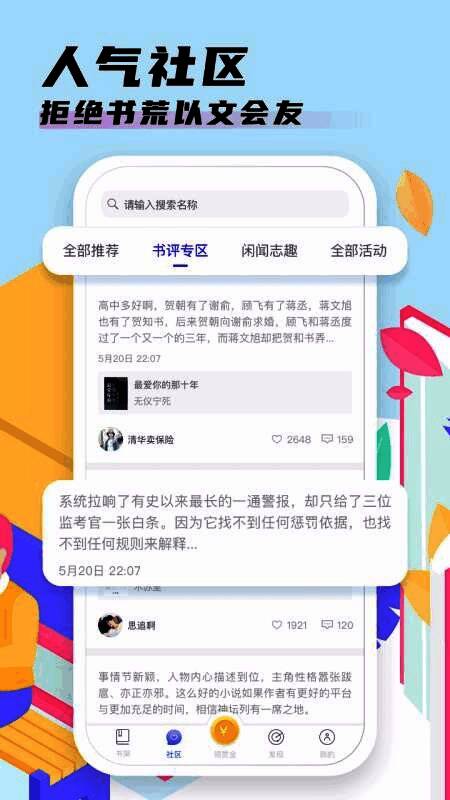The height and width of the screenshot is (800, 450).
Task: Select the 书评专区 tab
Action: pos(180,251)
